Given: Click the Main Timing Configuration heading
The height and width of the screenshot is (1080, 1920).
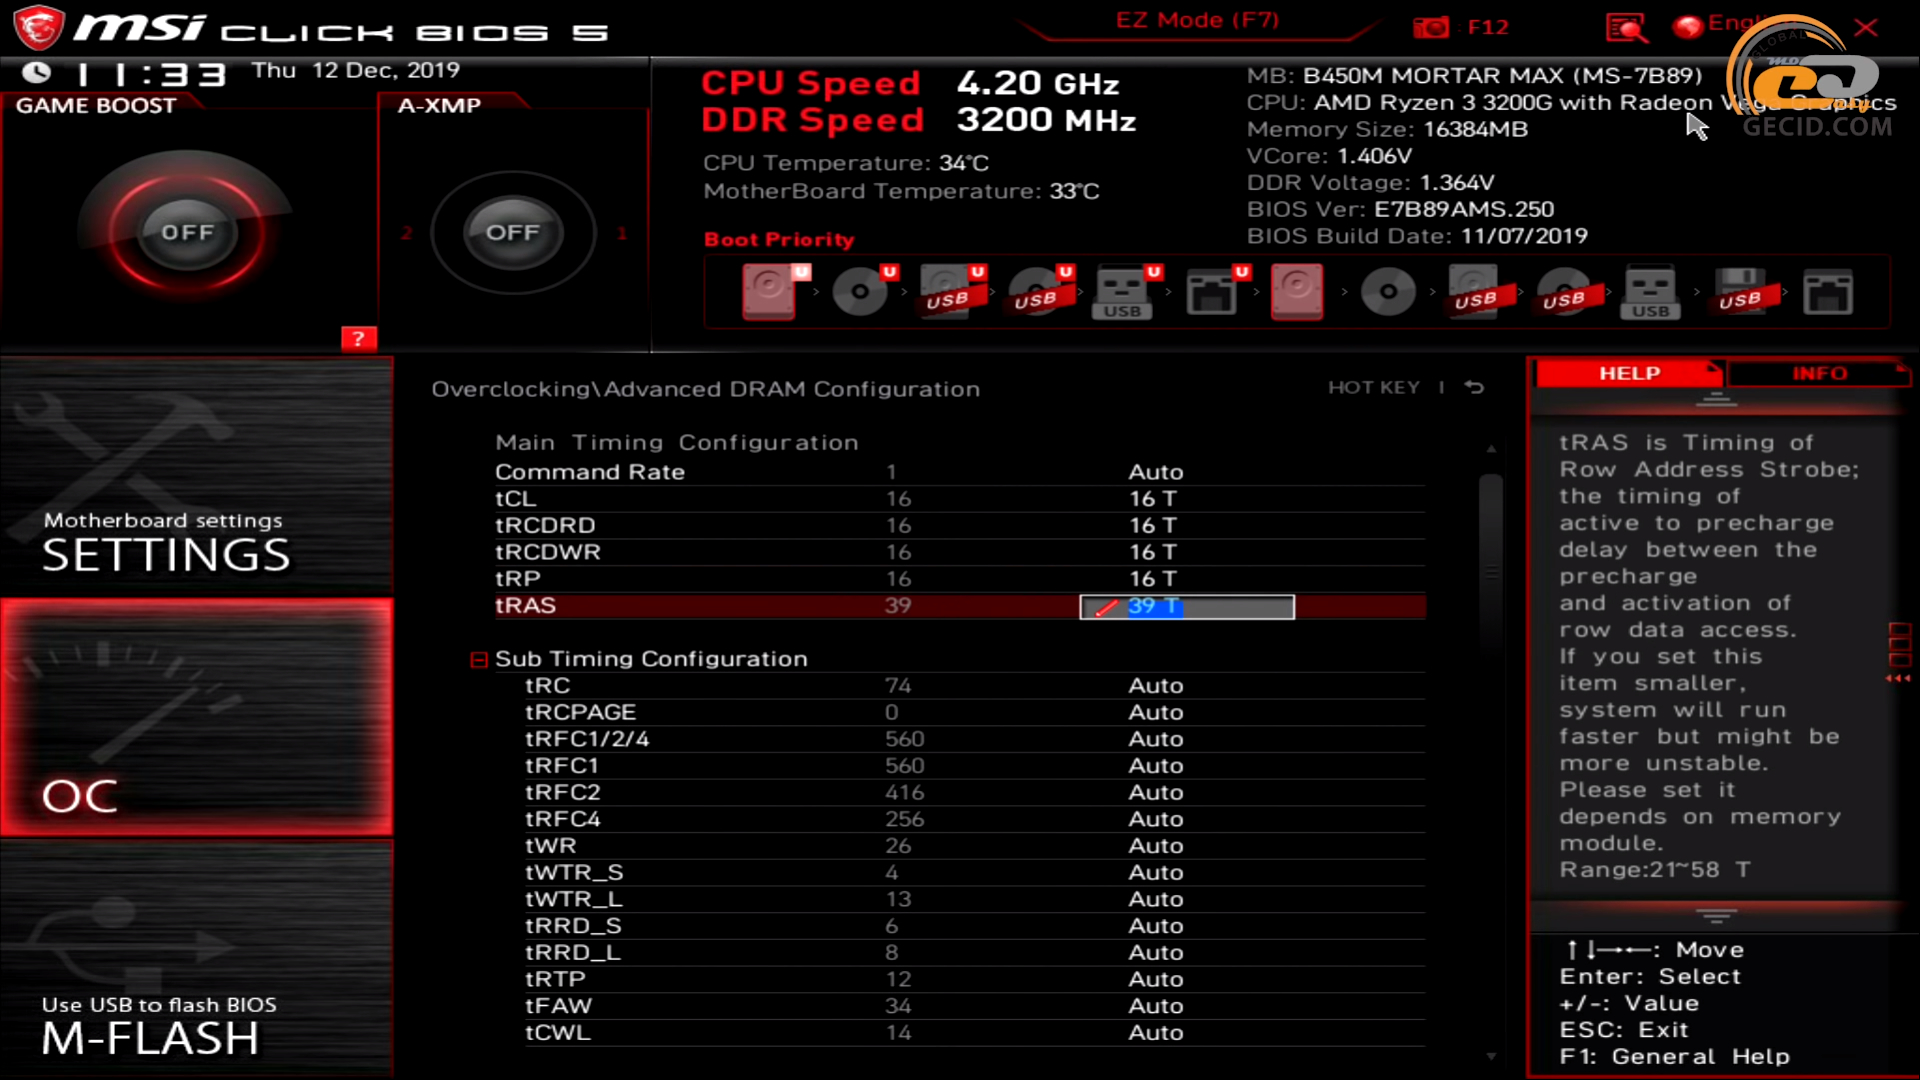Looking at the screenshot, I should point(677,443).
